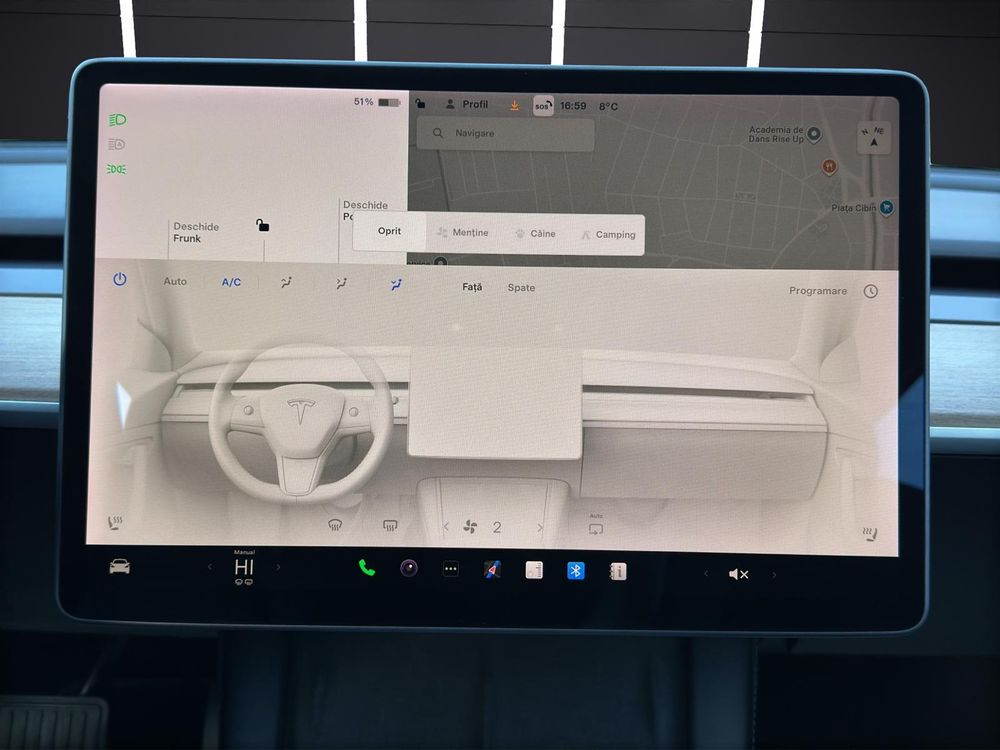Toggle front windshield defrost

point(335,525)
